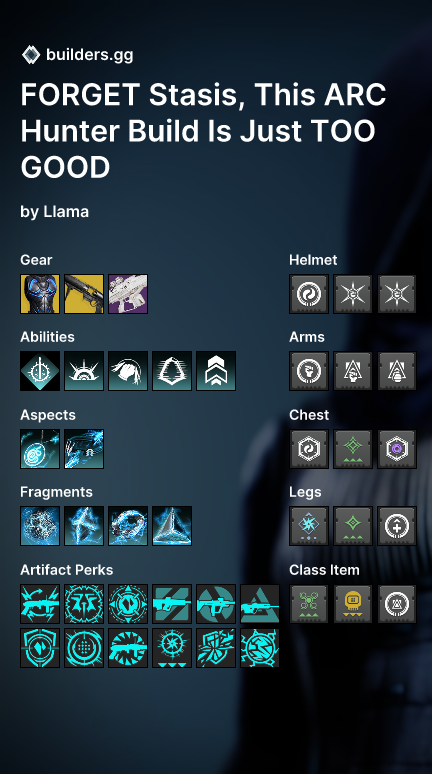Click the builders.gg logo icon
The width and height of the screenshot is (432, 774).
point(31,55)
